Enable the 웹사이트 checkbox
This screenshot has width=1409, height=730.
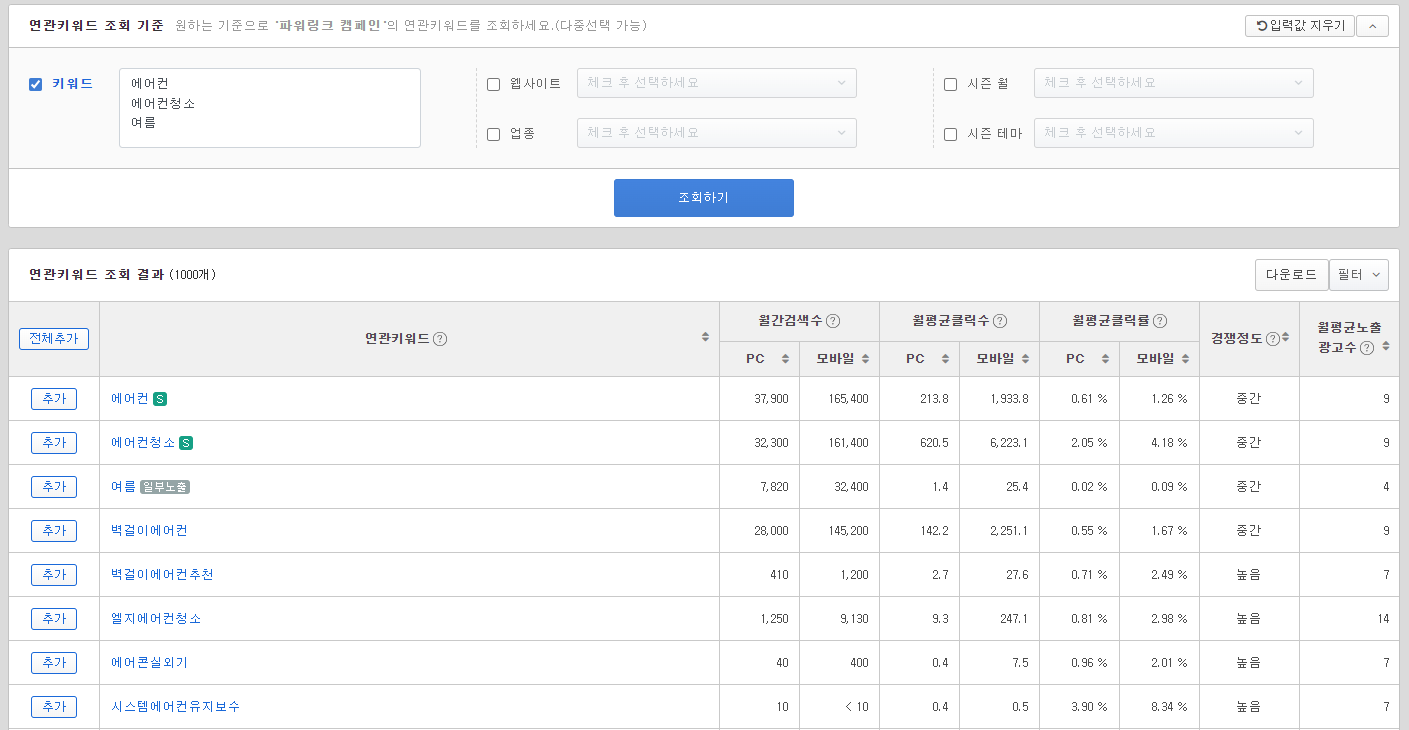point(493,84)
